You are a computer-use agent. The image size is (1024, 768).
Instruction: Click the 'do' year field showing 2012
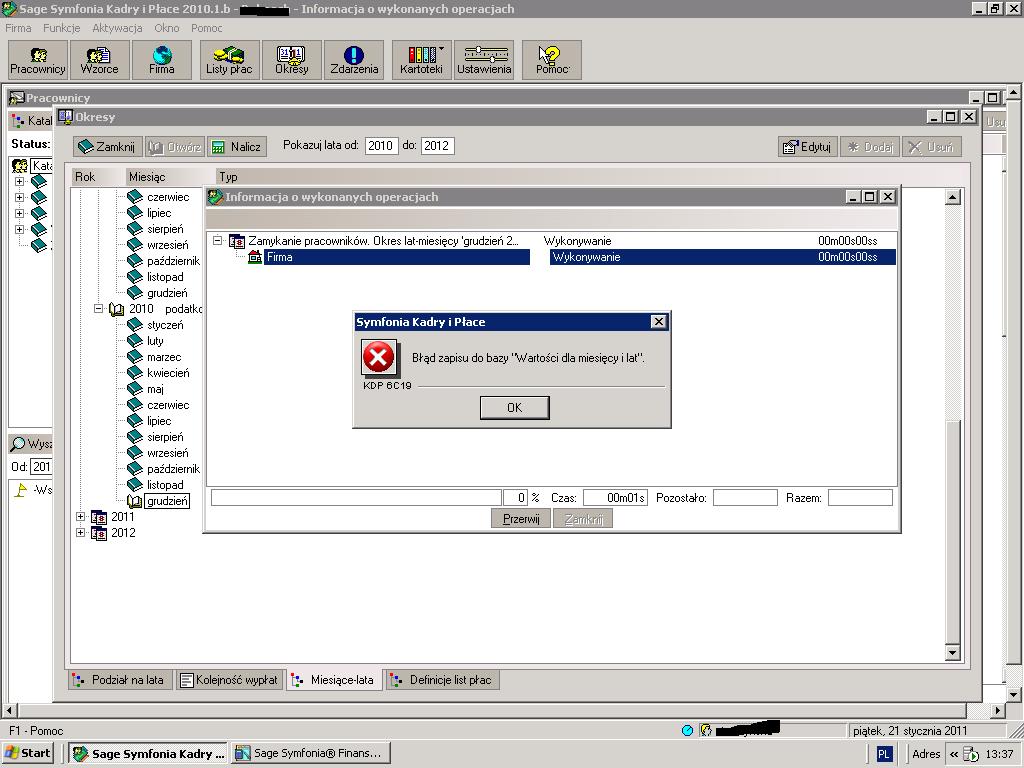pos(437,146)
